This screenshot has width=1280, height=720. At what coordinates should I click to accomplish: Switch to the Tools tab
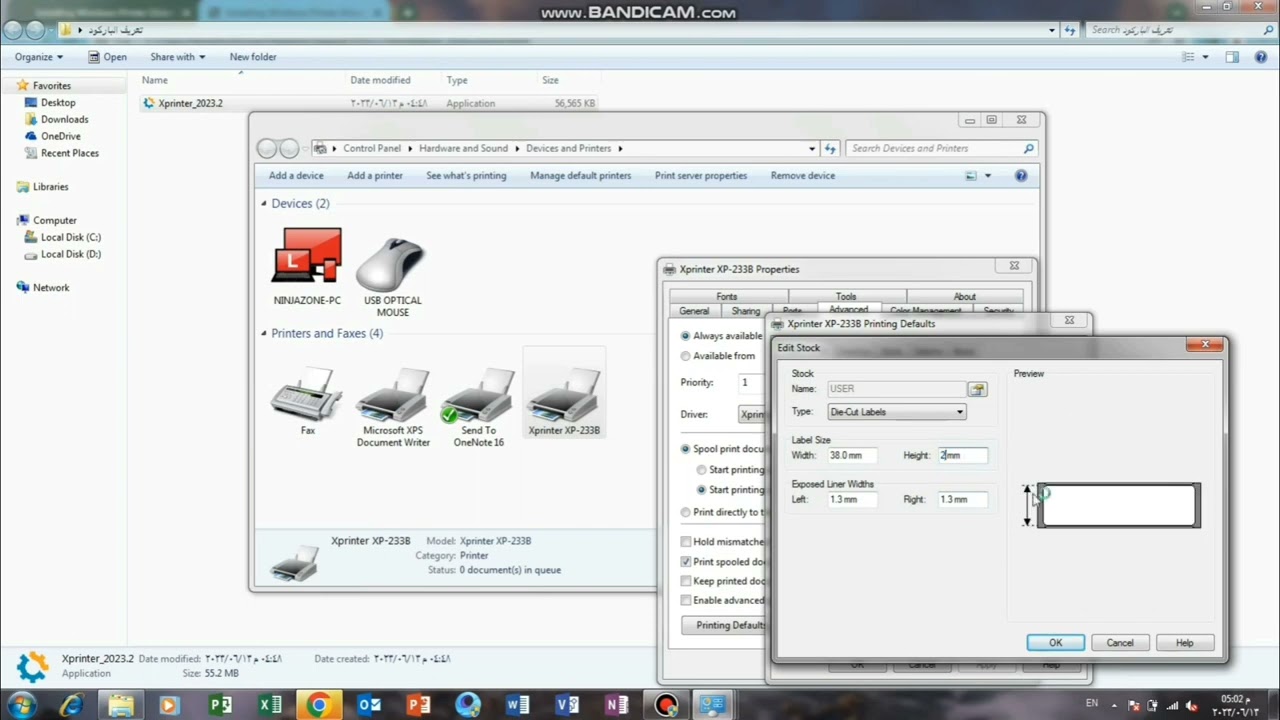[x=846, y=296]
